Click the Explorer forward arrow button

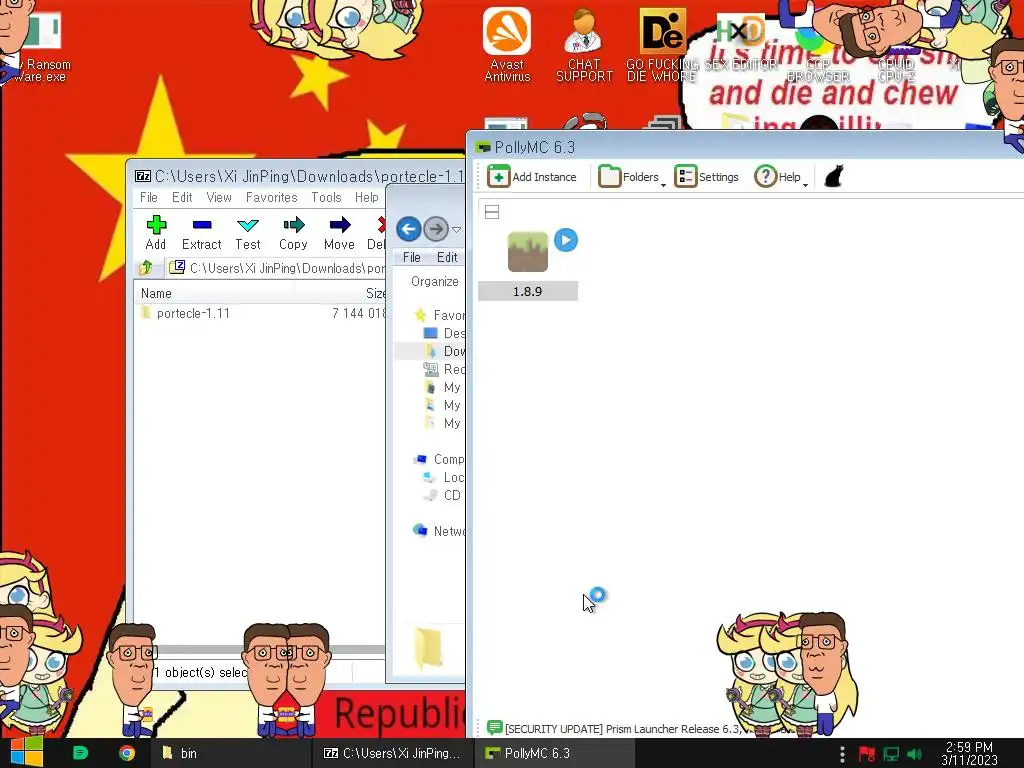[x=436, y=229]
